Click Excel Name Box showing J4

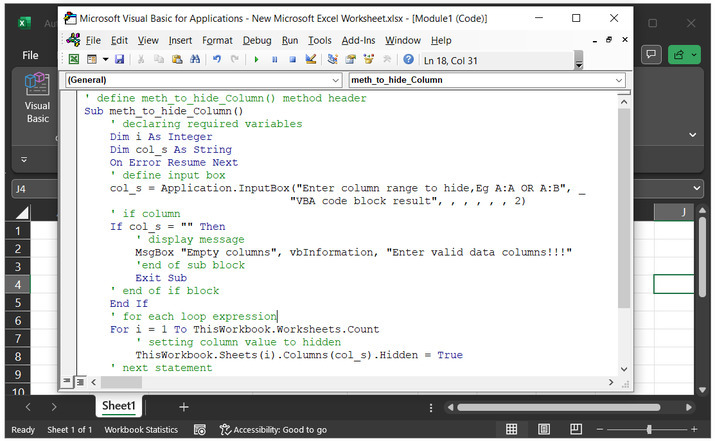pyautogui.click(x=35, y=189)
